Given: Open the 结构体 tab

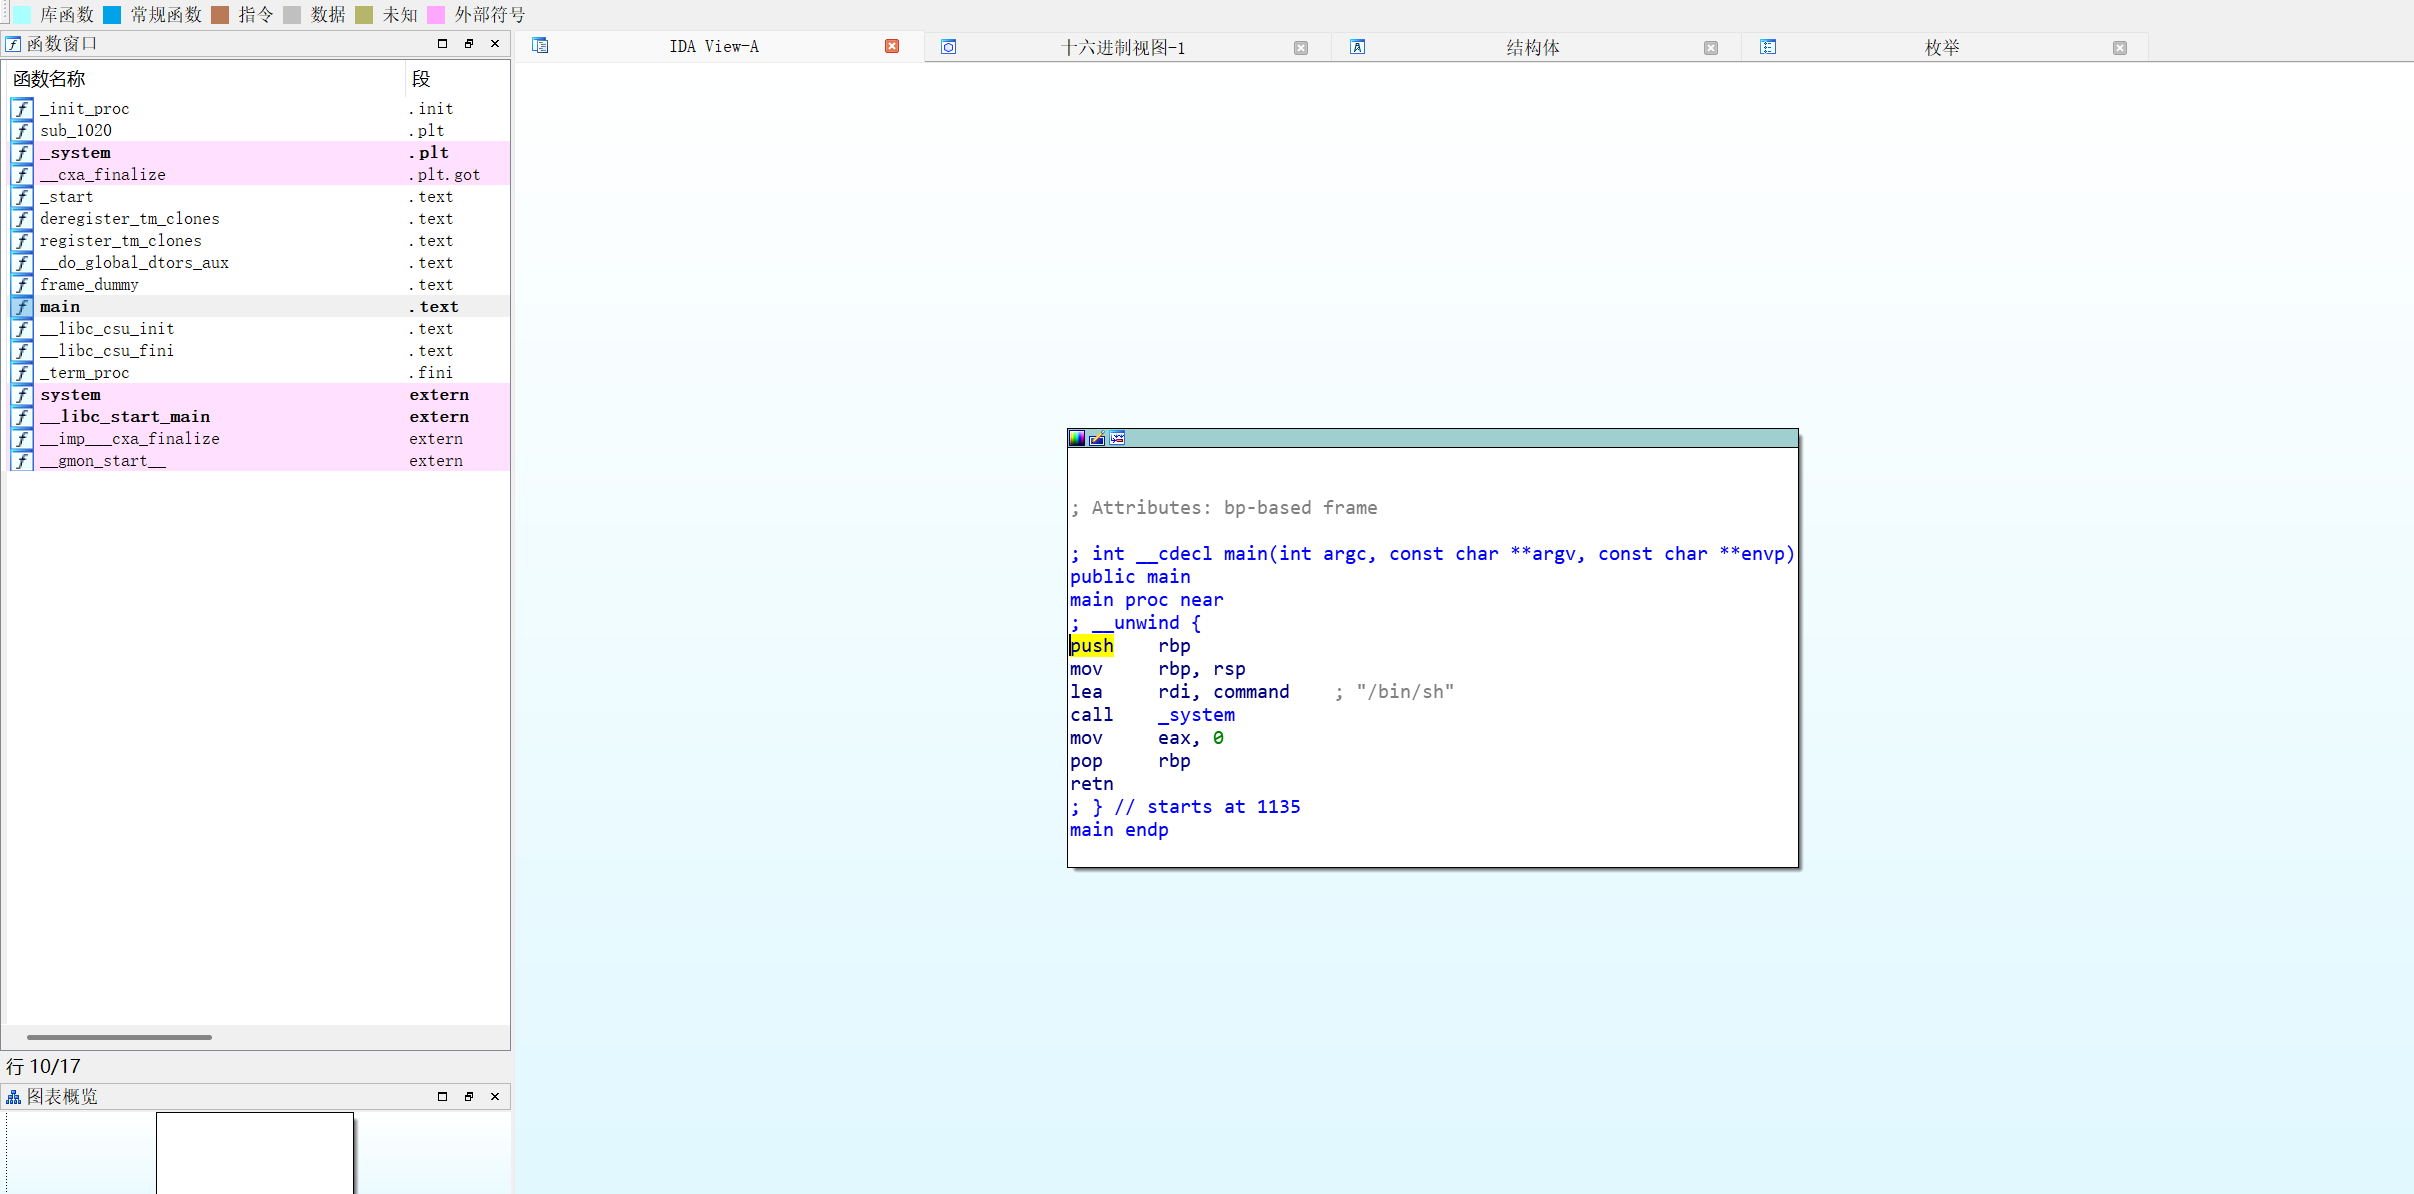Looking at the screenshot, I should click(x=1532, y=47).
